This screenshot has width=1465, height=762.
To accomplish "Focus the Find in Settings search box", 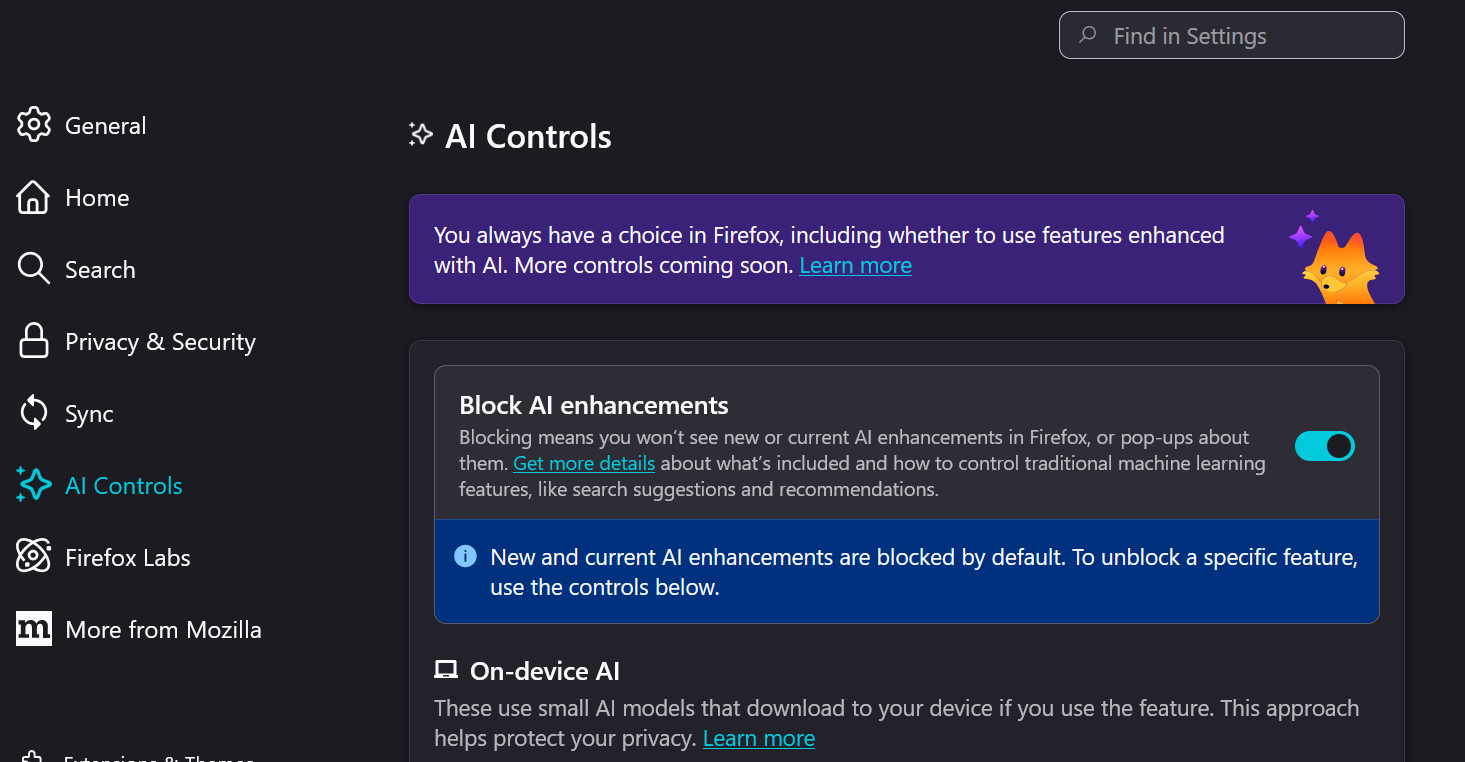I will pyautogui.click(x=1231, y=36).
